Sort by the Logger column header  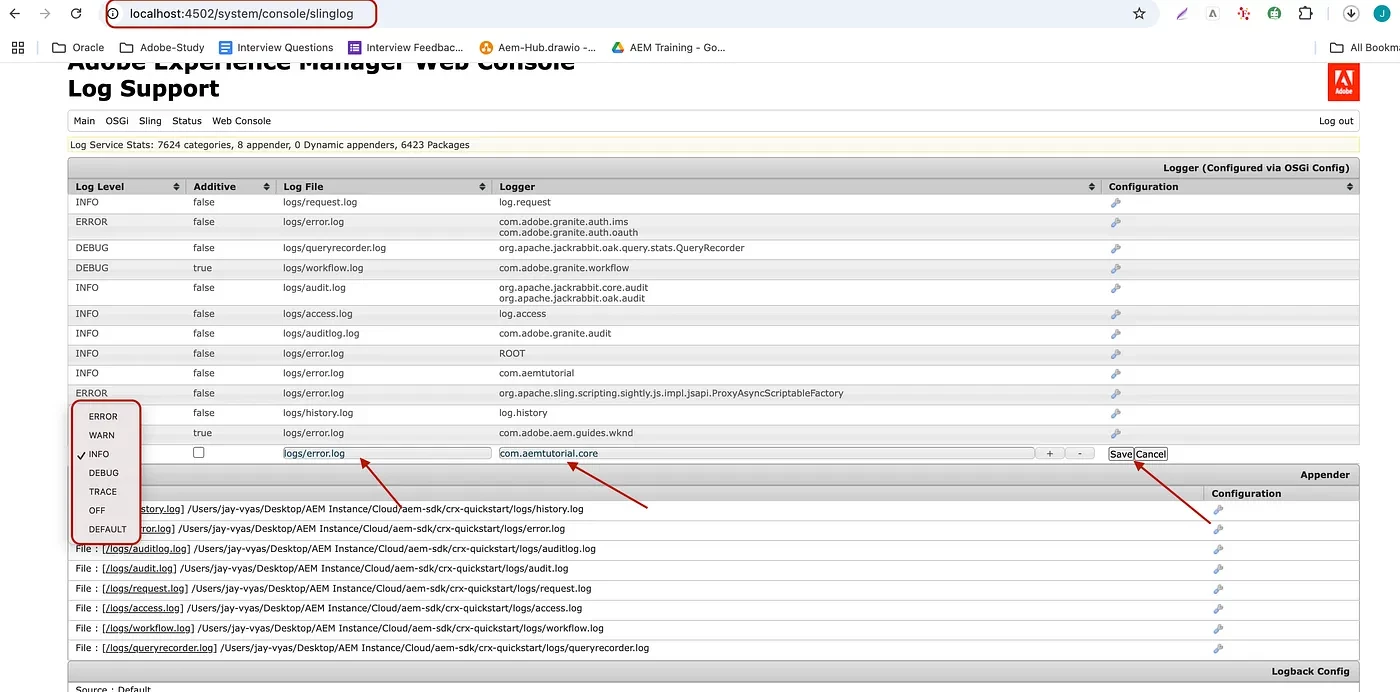point(797,187)
